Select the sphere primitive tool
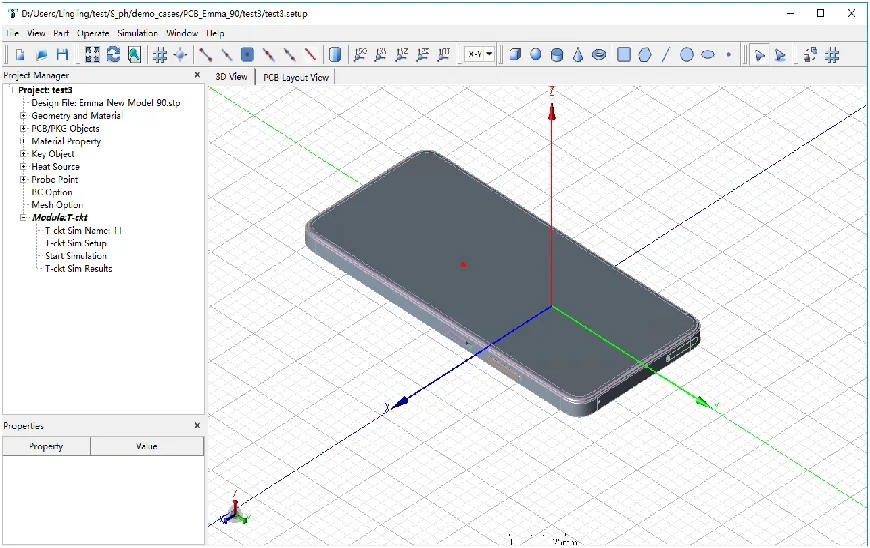The width and height of the screenshot is (870, 548). tap(536, 55)
